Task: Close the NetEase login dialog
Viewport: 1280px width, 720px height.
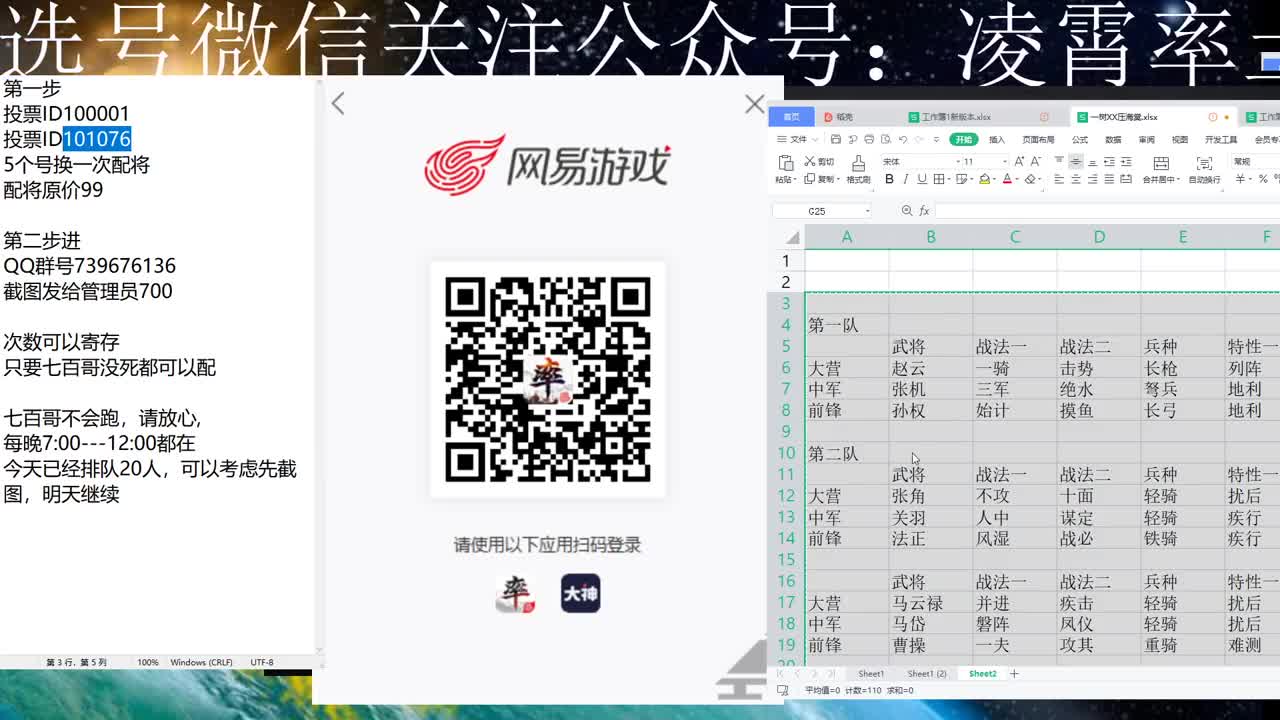Action: 755,104
